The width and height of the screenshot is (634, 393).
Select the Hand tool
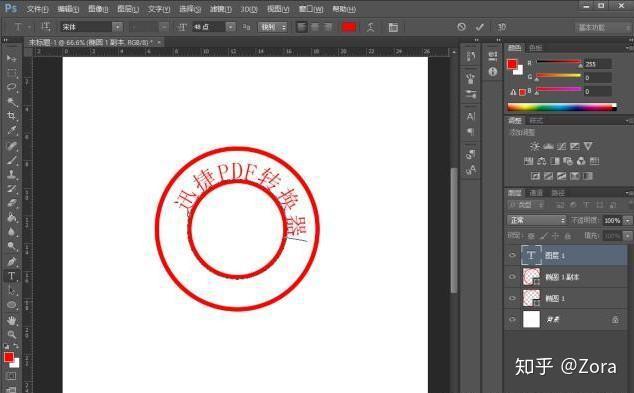point(11,320)
